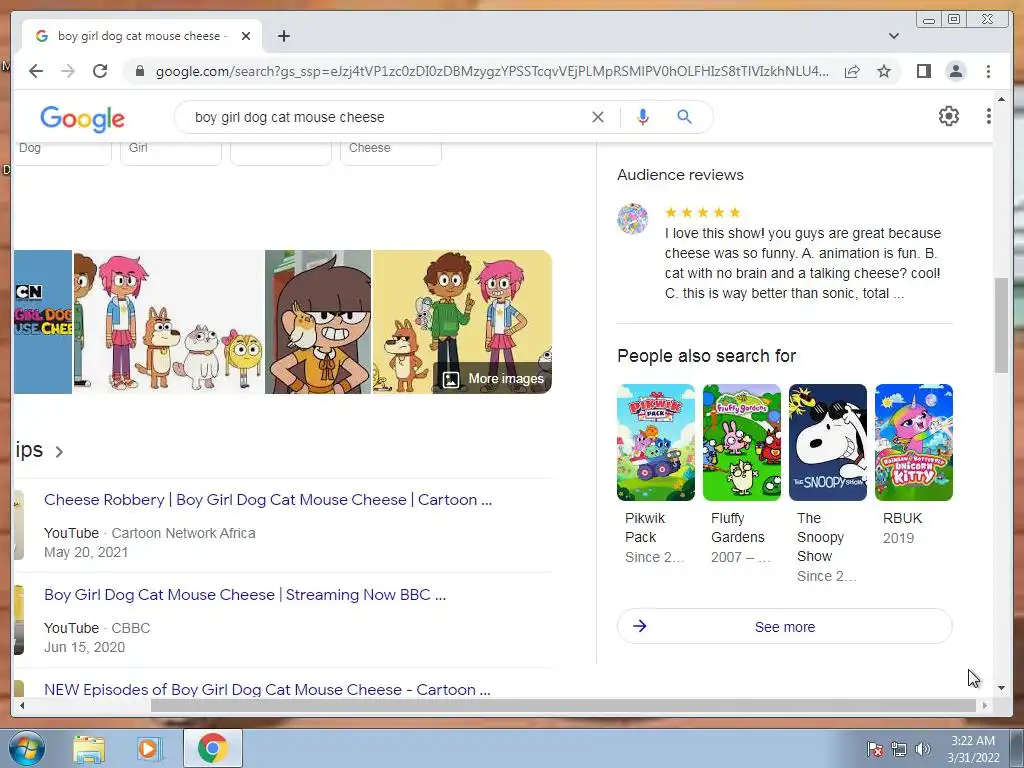Viewport: 1024px width, 768px height.
Task: Expand the clips section chevron
Action: point(59,452)
